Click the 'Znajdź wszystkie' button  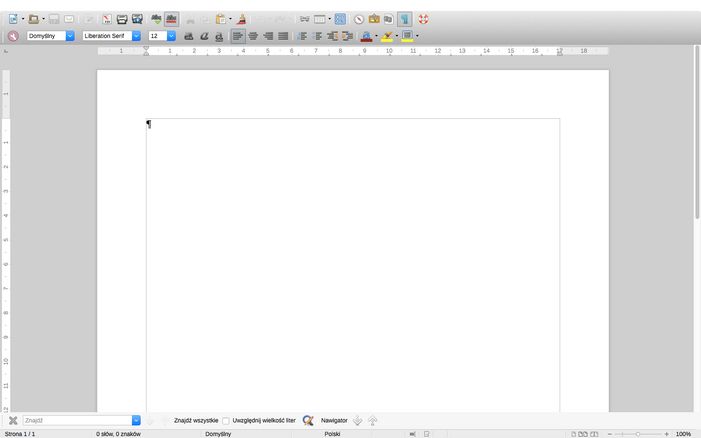[196, 421]
